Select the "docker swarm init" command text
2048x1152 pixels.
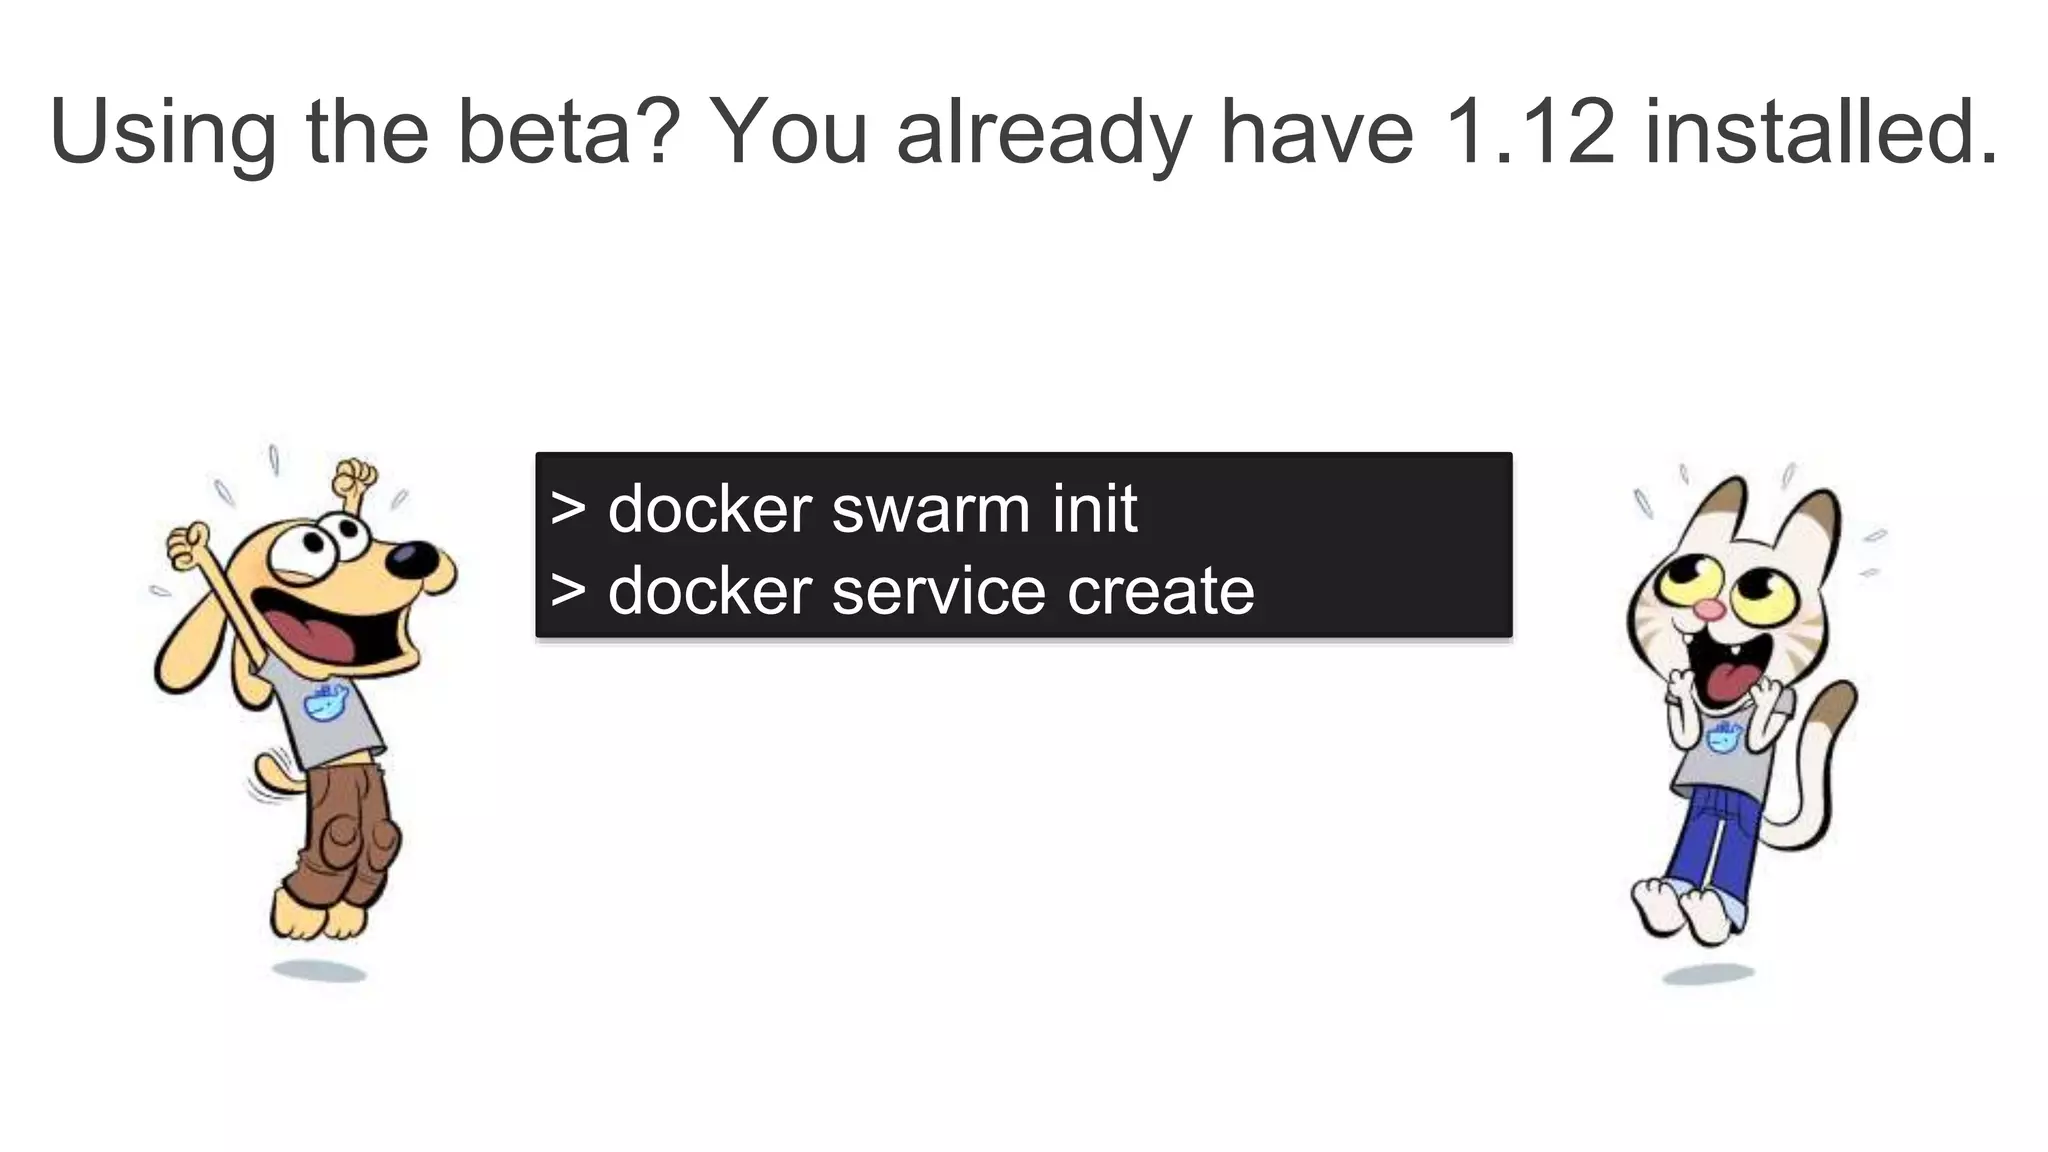point(872,509)
